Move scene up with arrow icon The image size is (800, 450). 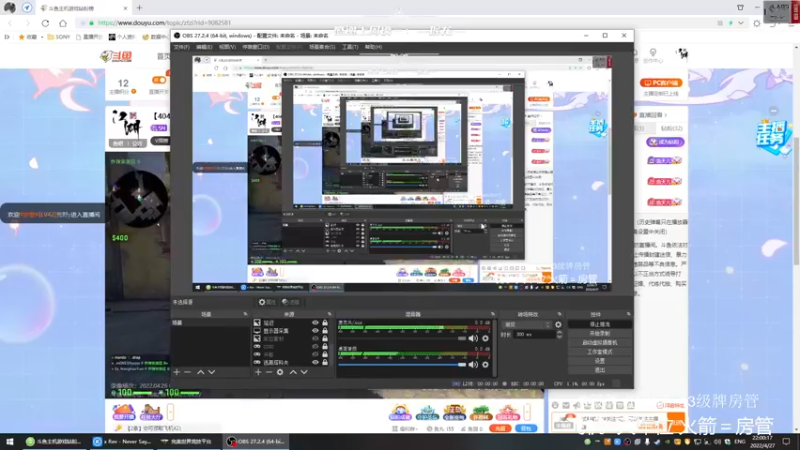click(201, 372)
